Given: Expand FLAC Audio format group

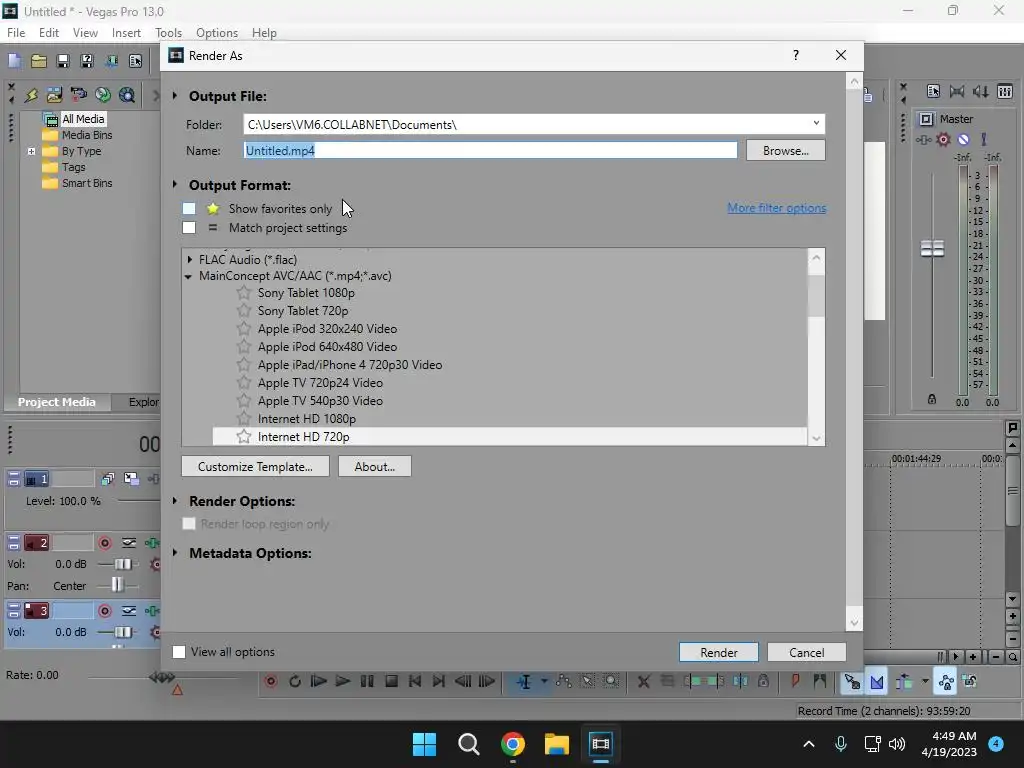Looking at the screenshot, I should (x=189, y=259).
